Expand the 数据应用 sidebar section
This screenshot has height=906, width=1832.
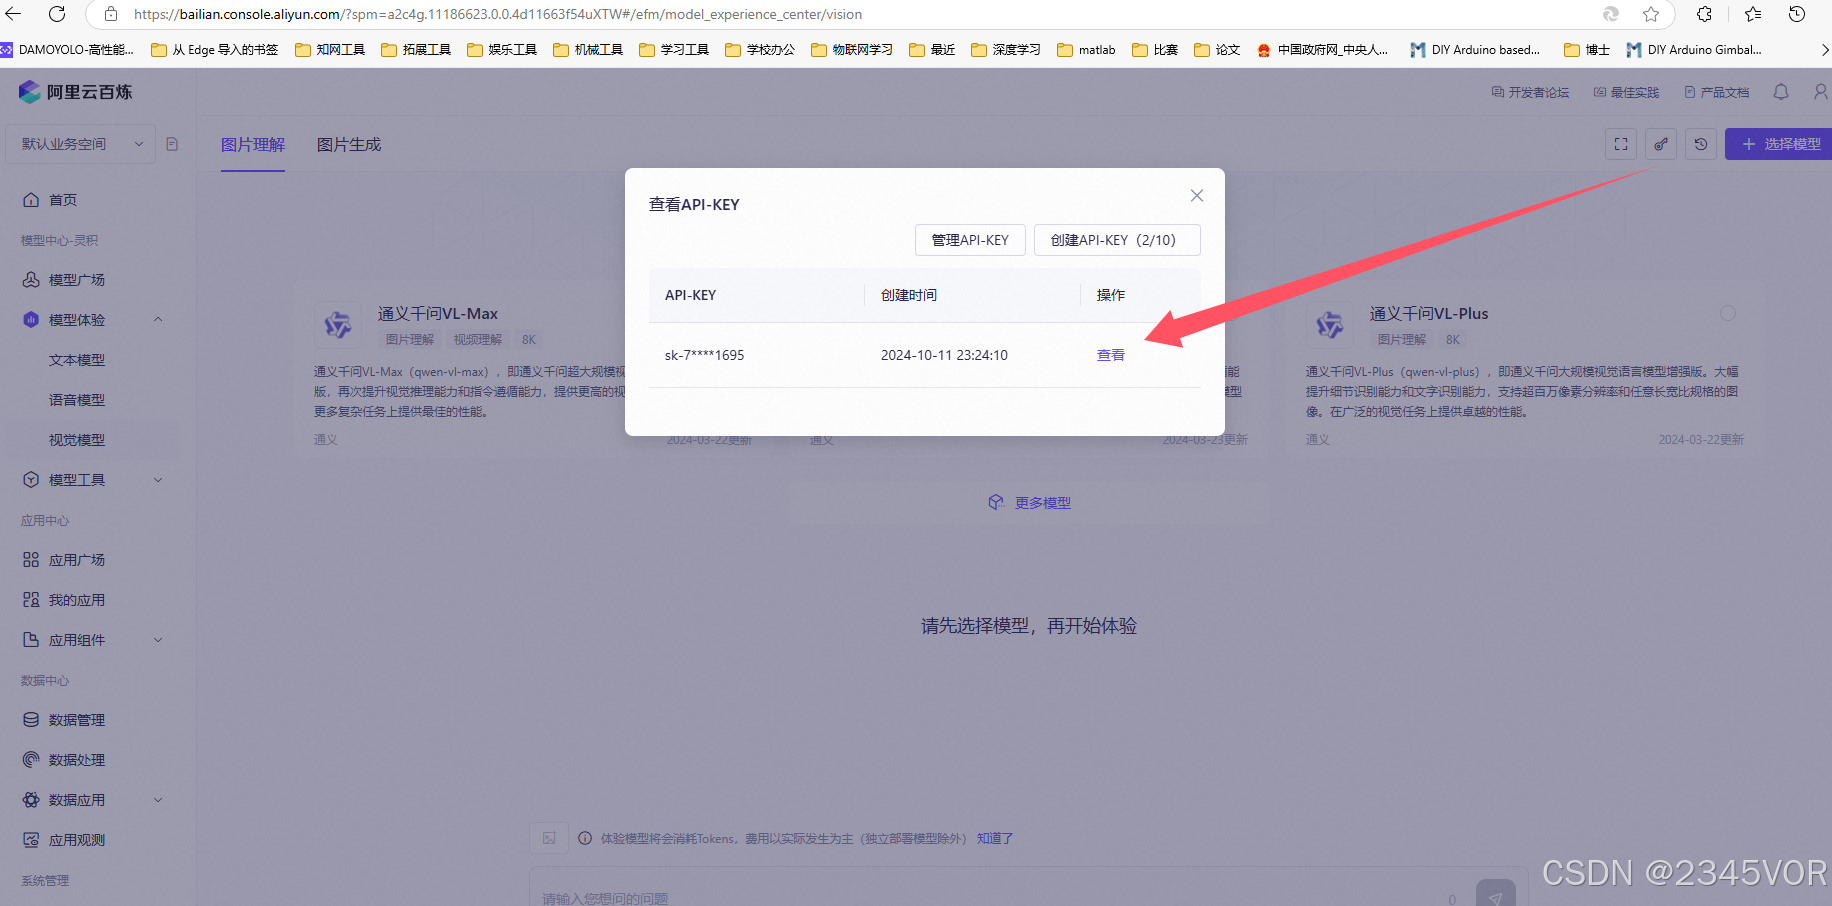tap(158, 800)
